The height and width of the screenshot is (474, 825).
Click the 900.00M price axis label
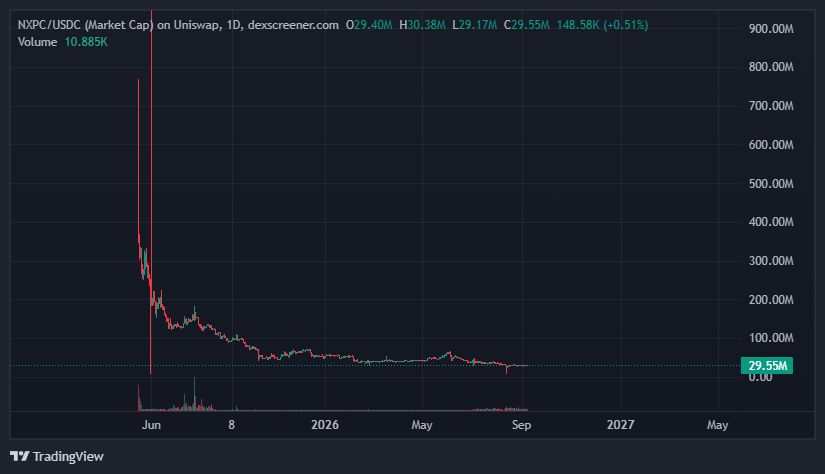(771, 29)
